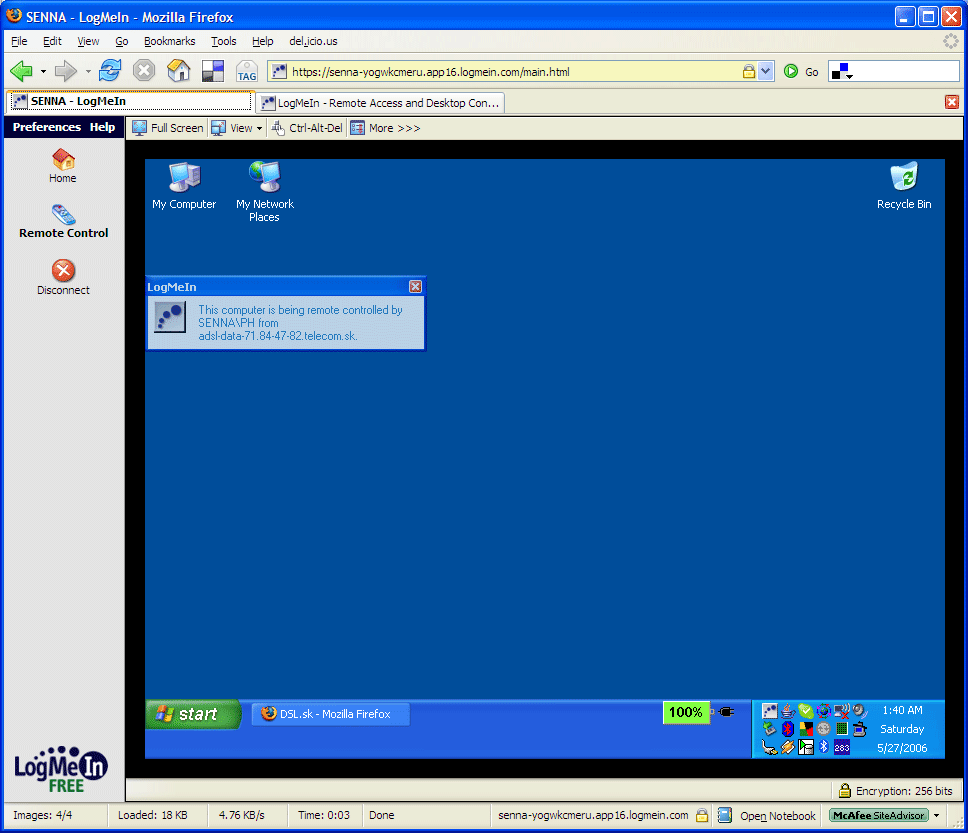Screen dimensions: 968x833
Task: Close the current browser tab
Action: pyautogui.click(x=952, y=102)
